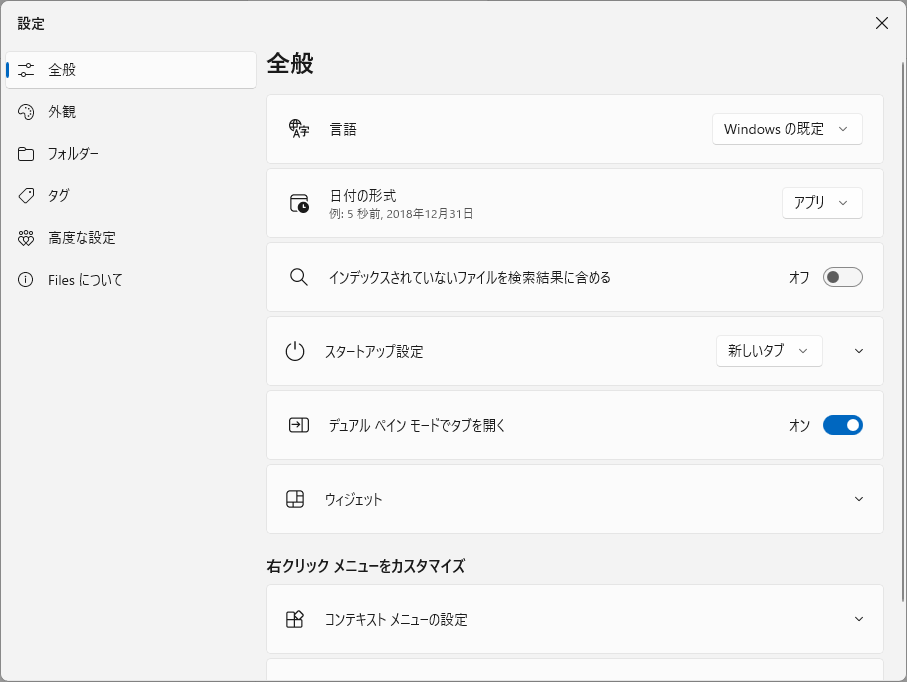Click the dual pane icon
907x682 pixels.
click(x=298, y=425)
